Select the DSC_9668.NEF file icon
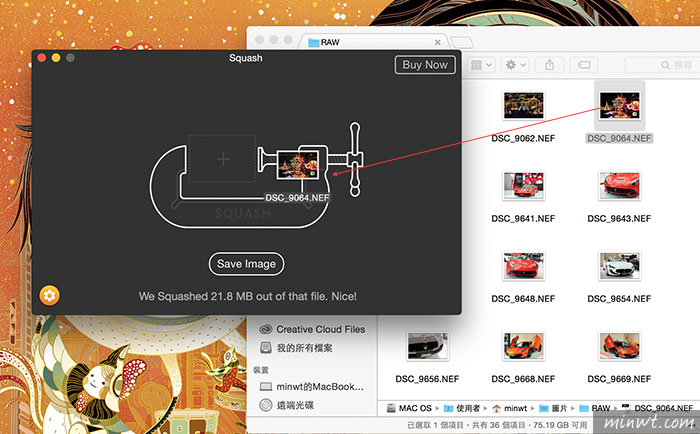The height and width of the screenshot is (434, 700). point(523,346)
